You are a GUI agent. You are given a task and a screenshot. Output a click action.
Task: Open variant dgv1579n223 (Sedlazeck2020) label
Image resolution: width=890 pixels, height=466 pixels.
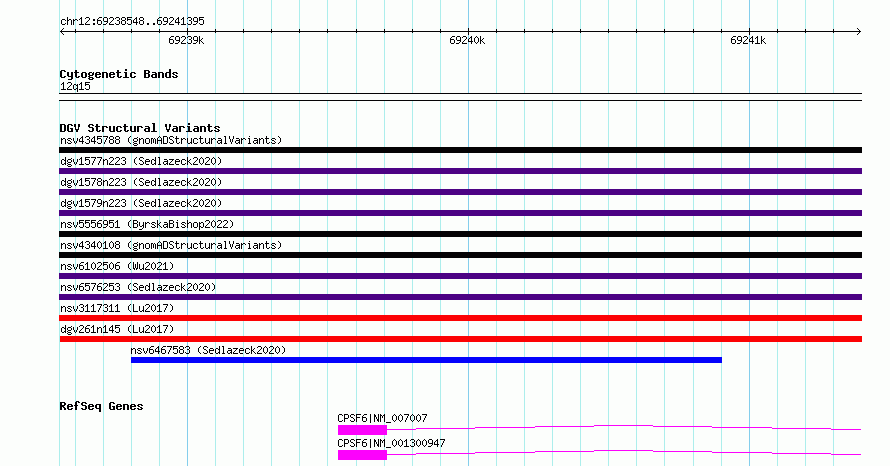(x=141, y=203)
